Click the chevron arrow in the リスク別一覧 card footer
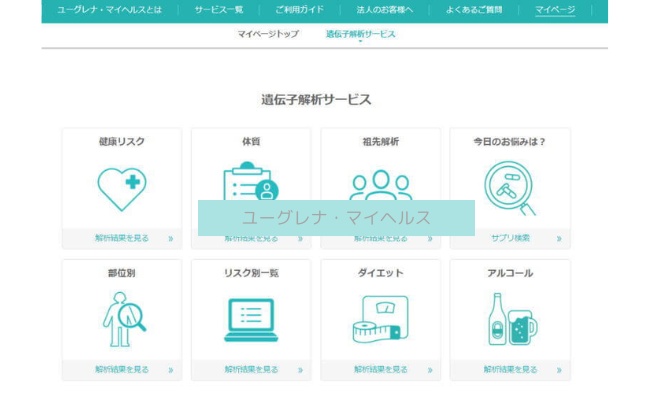Screen dimensions: 650x400 (x=301, y=370)
